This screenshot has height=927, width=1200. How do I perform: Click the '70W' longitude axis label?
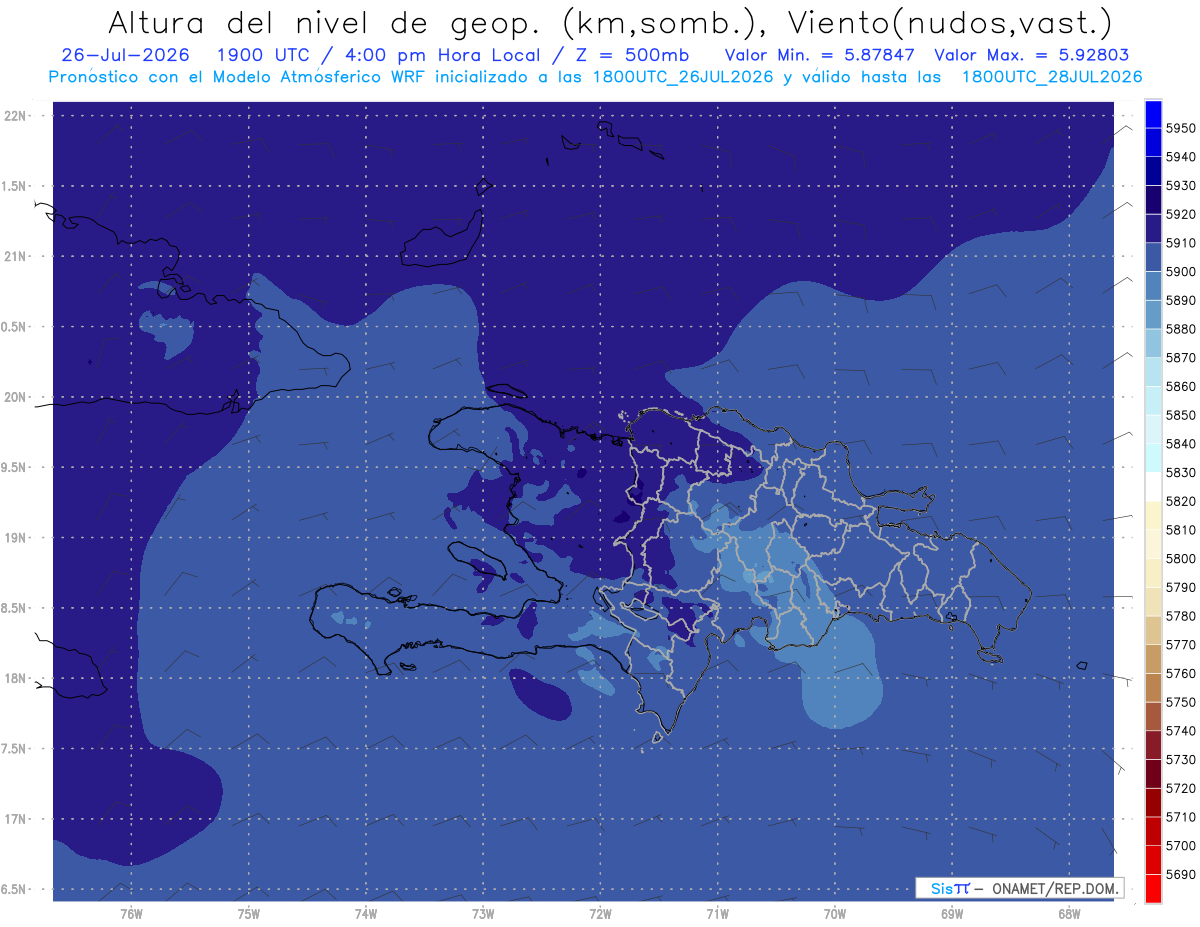click(x=835, y=914)
